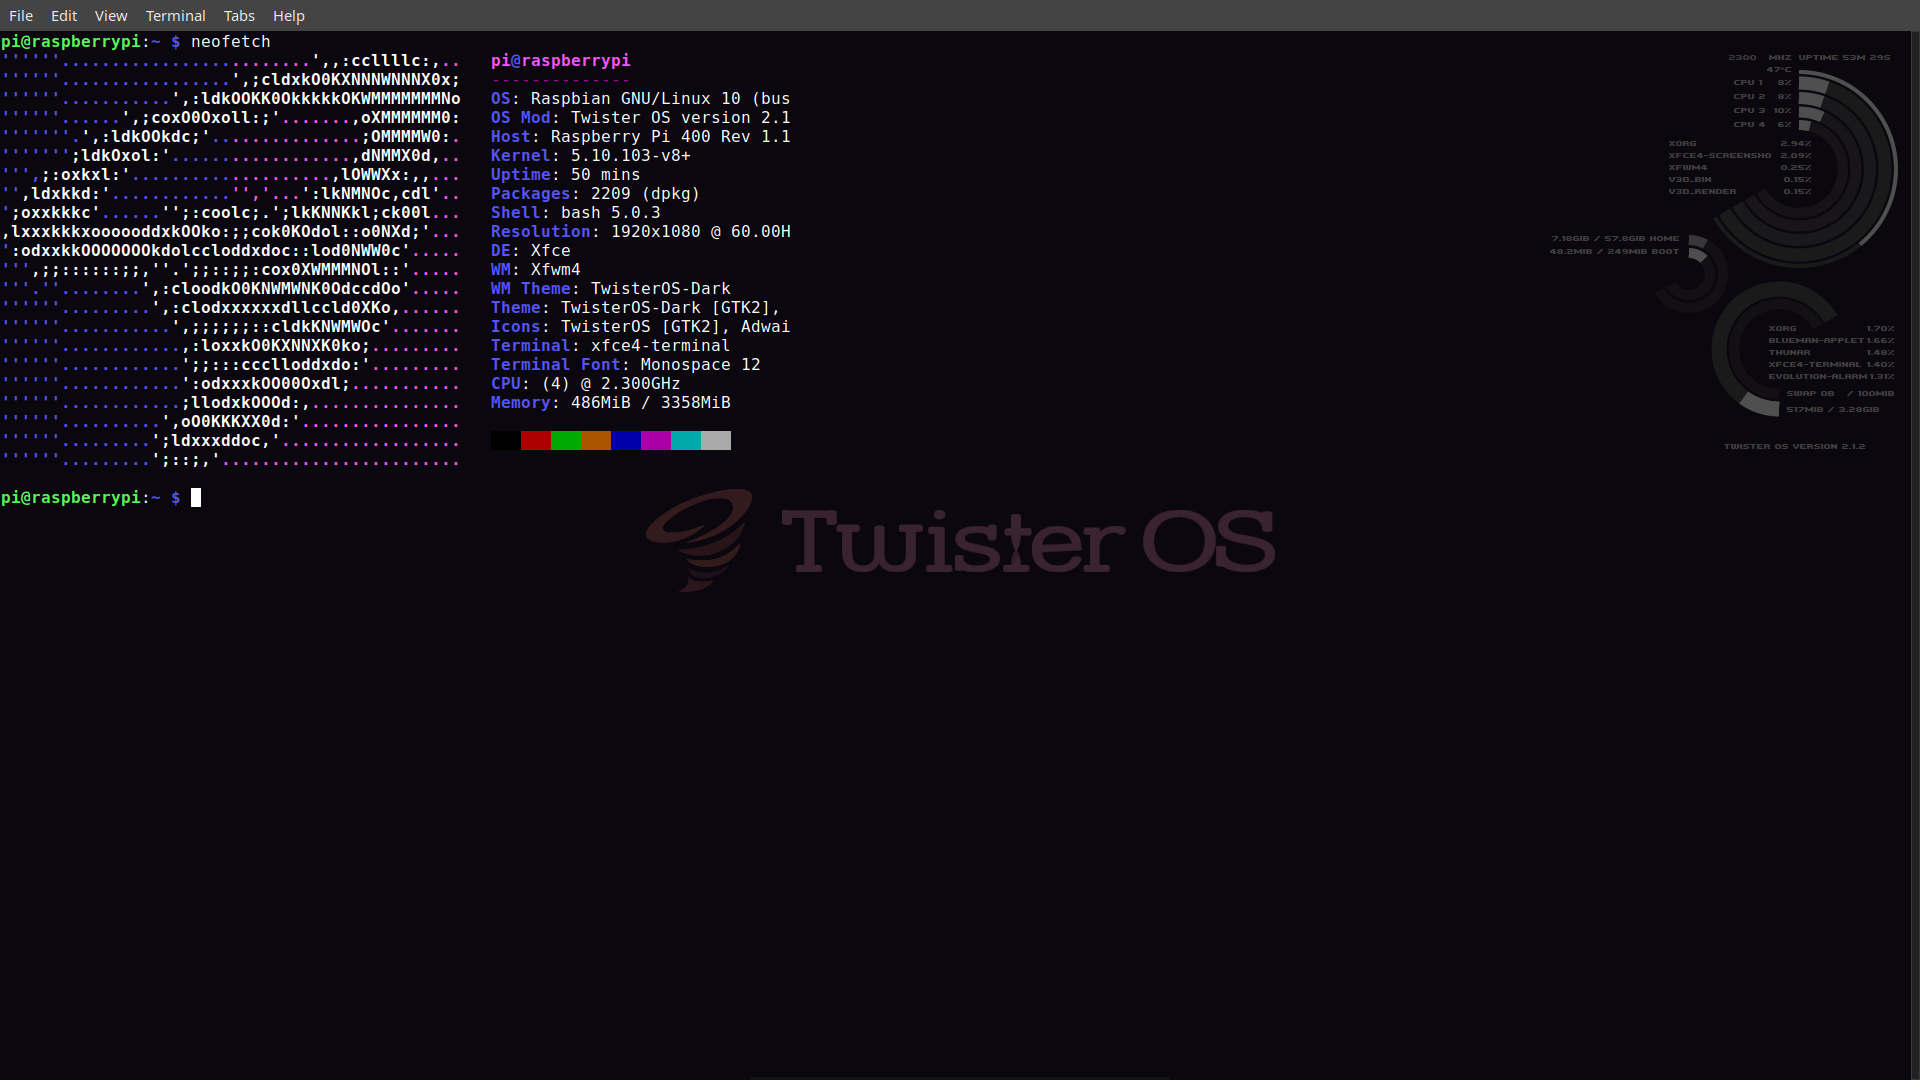The image size is (1920, 1080).
Task: Click the 'WM Theme: TwisterOS-Dark' line
Action: point(611,289)
